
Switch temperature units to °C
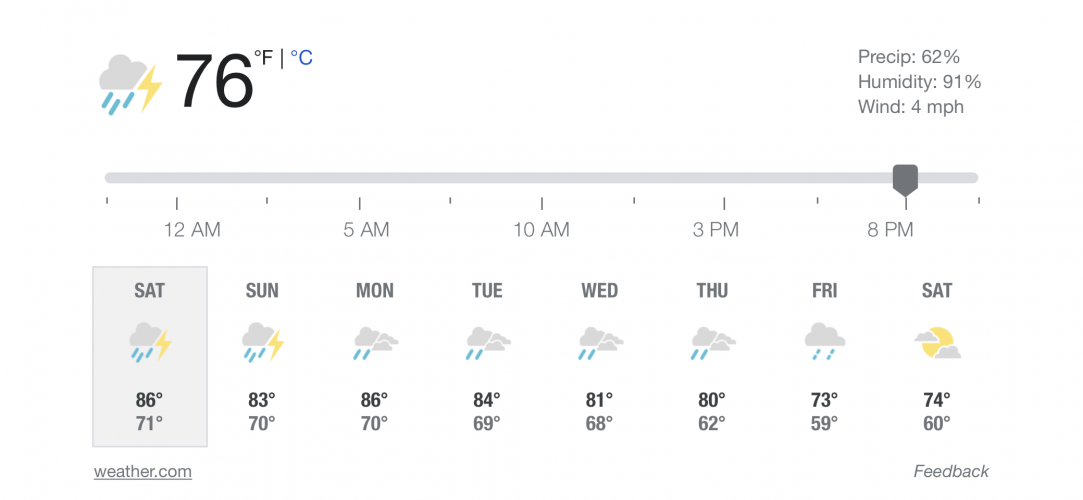point(301,57)
